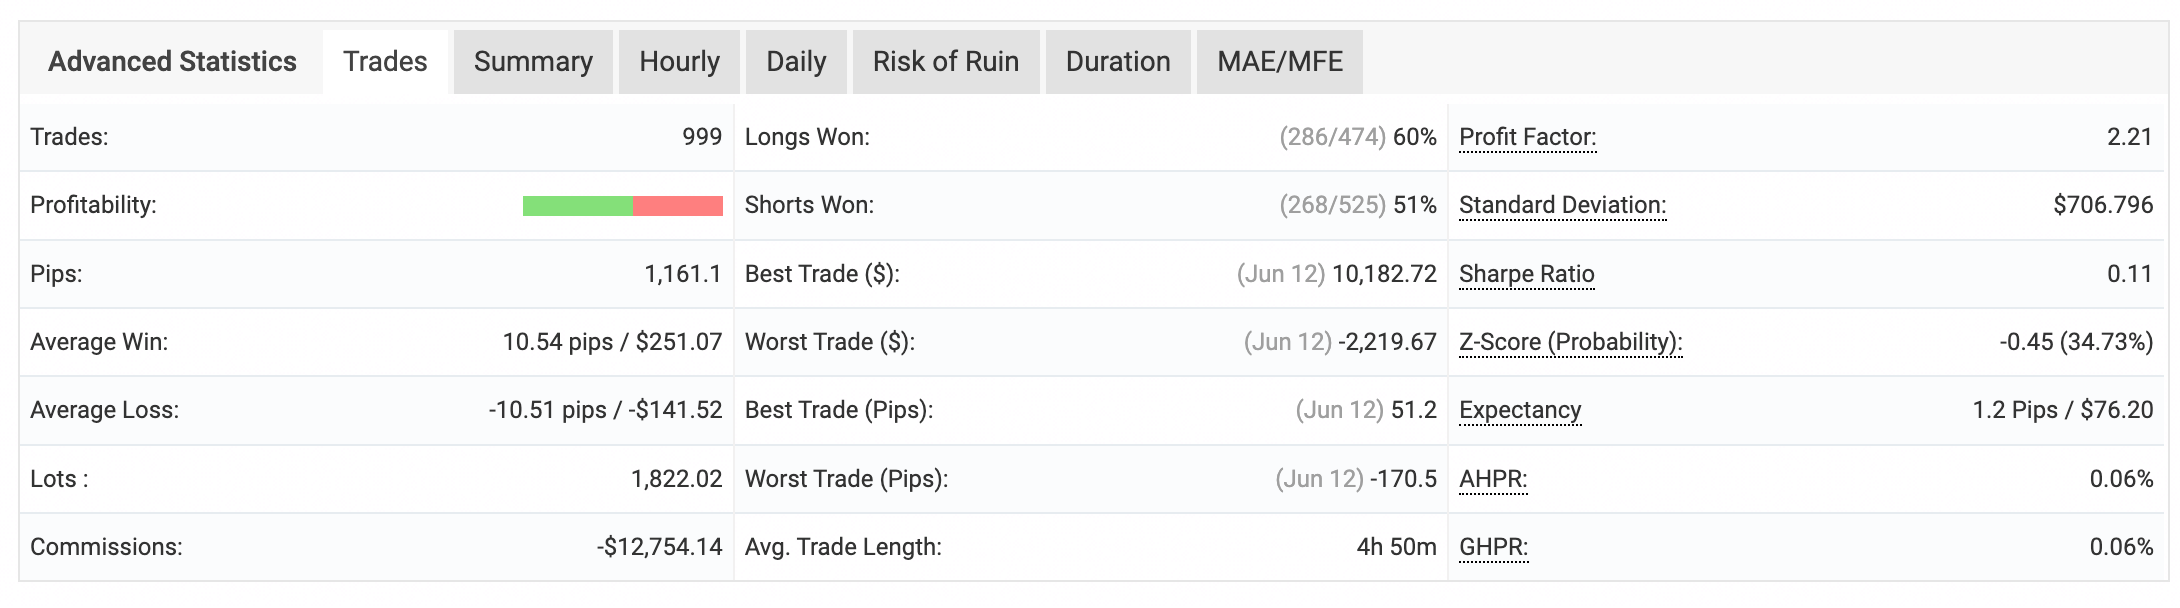Open the Summary tab
This screenshot has width=2180, height=608.
(x=533, y=62)
